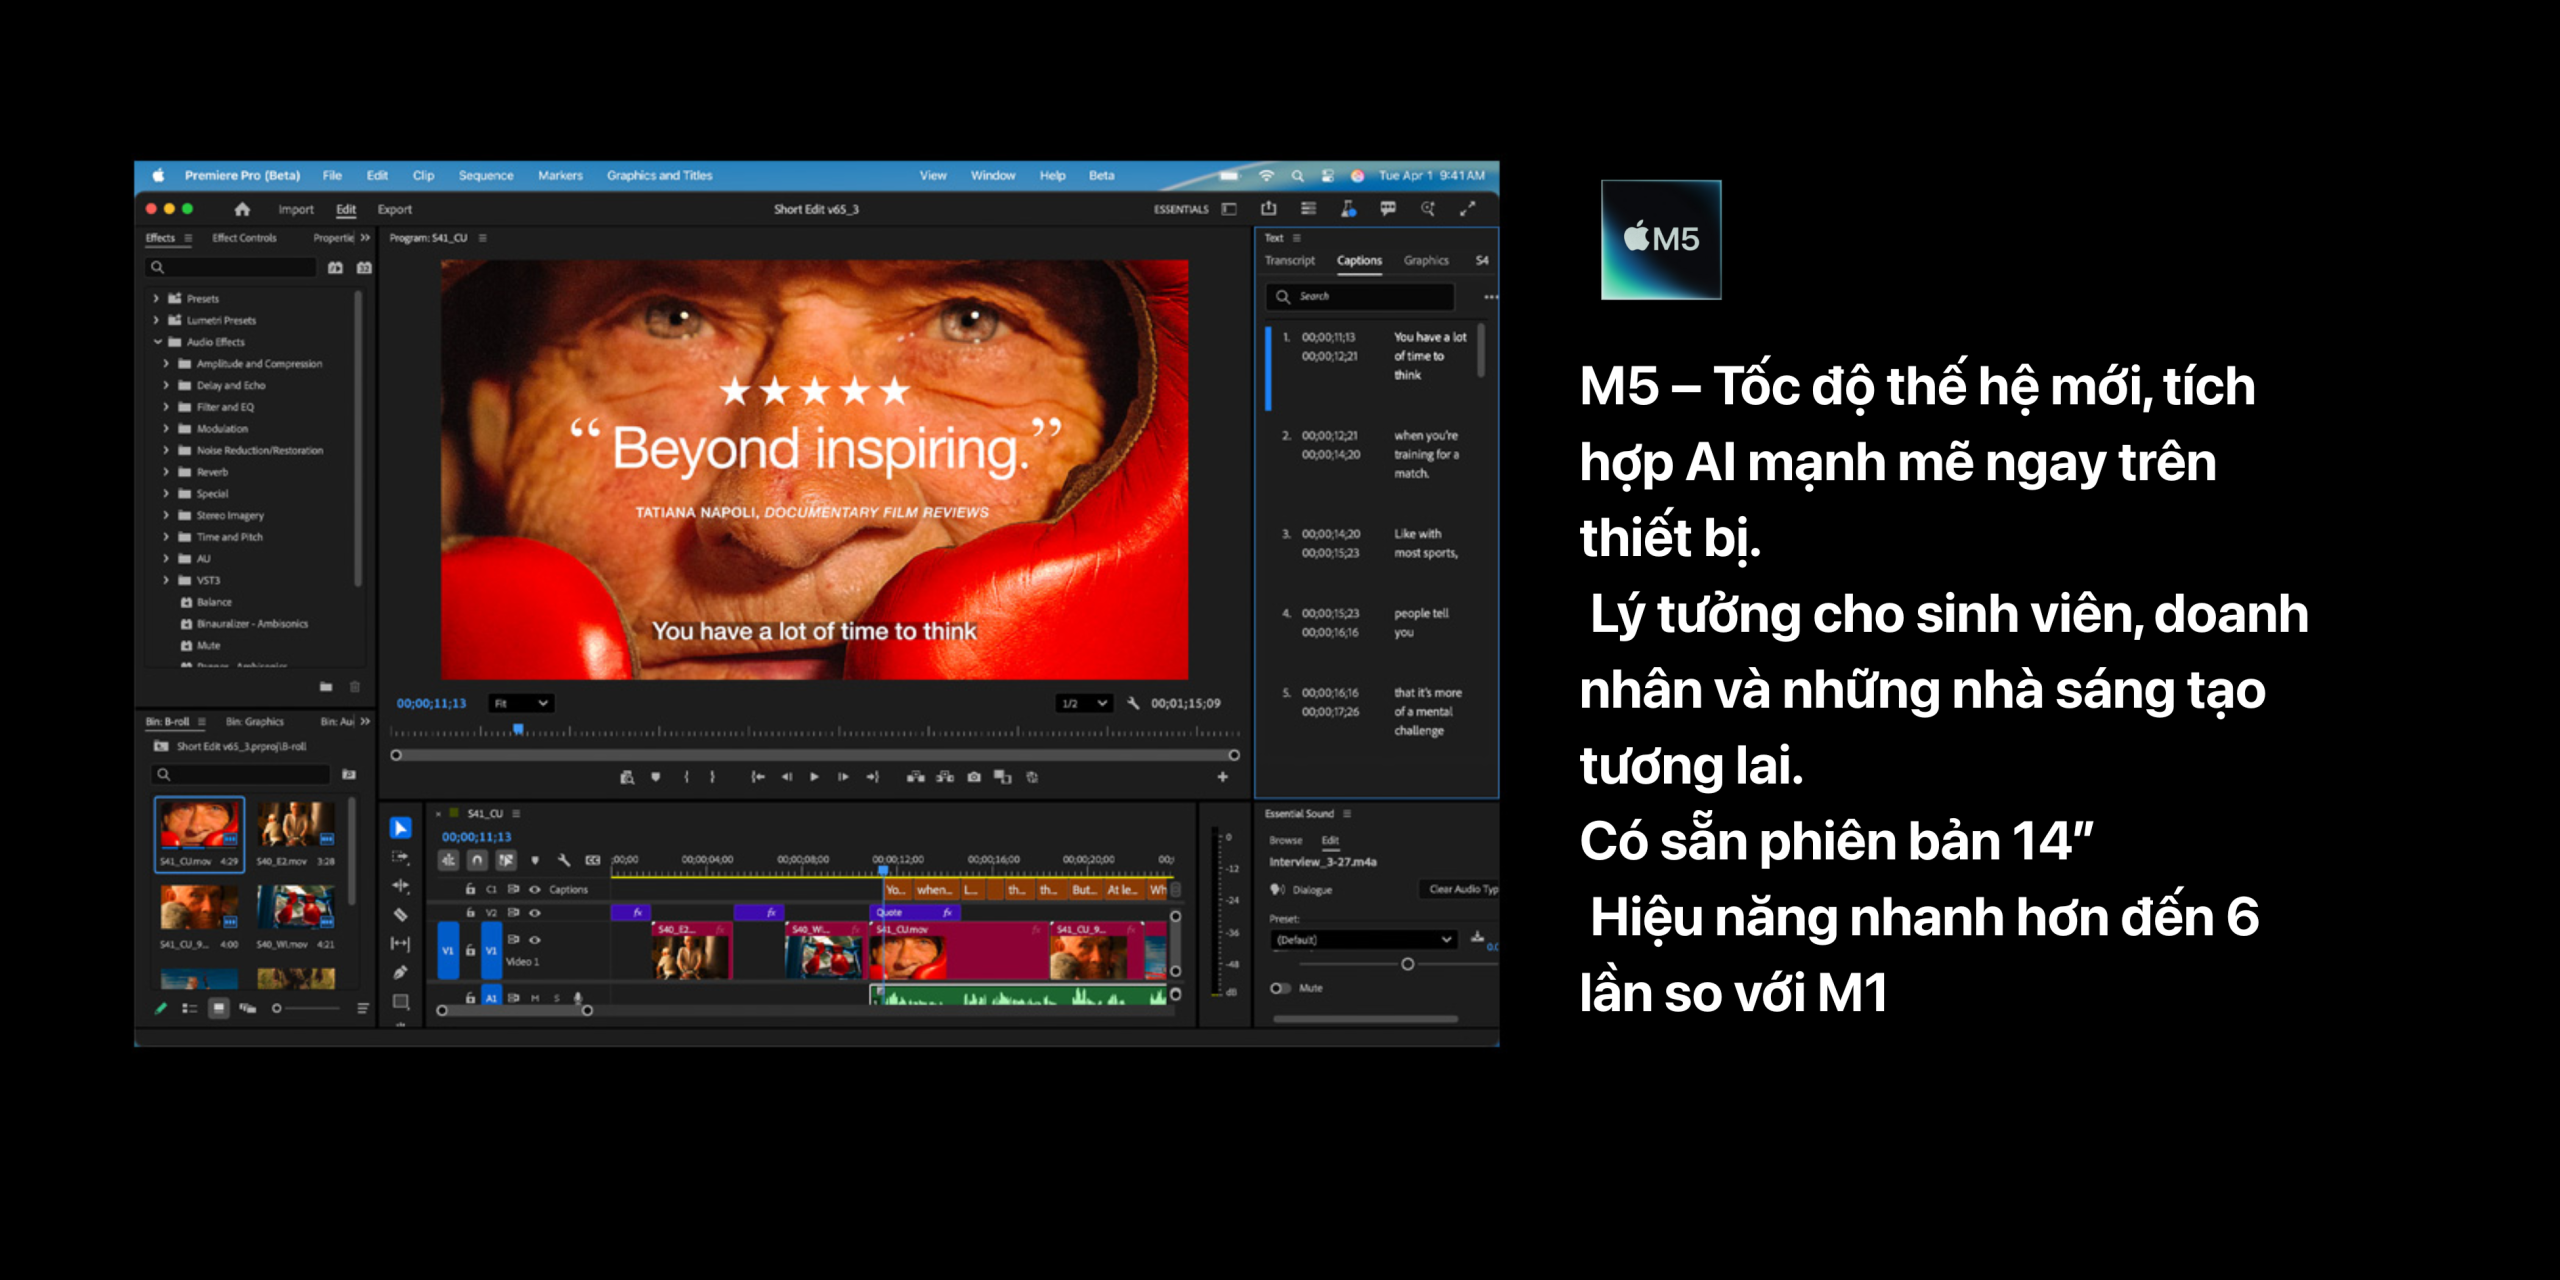Viewport: 2560px width, 1280px height.
Task: Expand the Lumetri Presets folder
Action: click(x=156, y=320)
